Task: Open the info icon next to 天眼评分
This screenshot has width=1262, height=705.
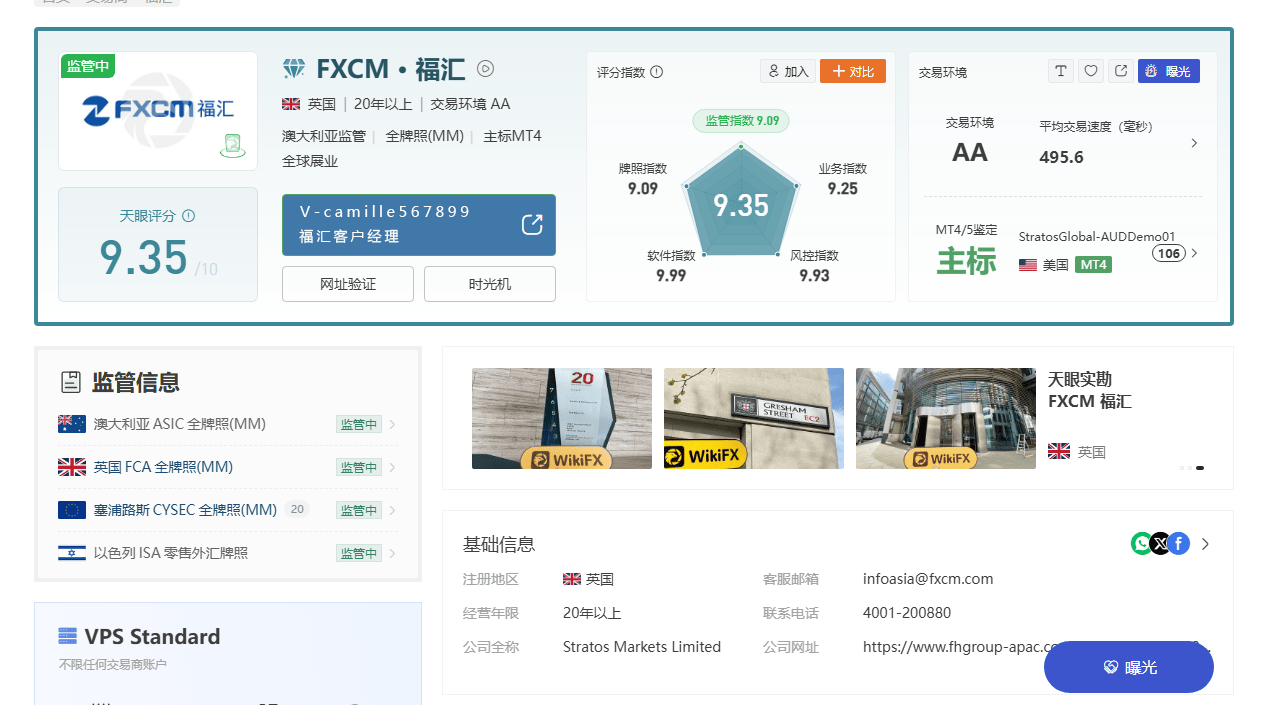Action: point(189,216)
